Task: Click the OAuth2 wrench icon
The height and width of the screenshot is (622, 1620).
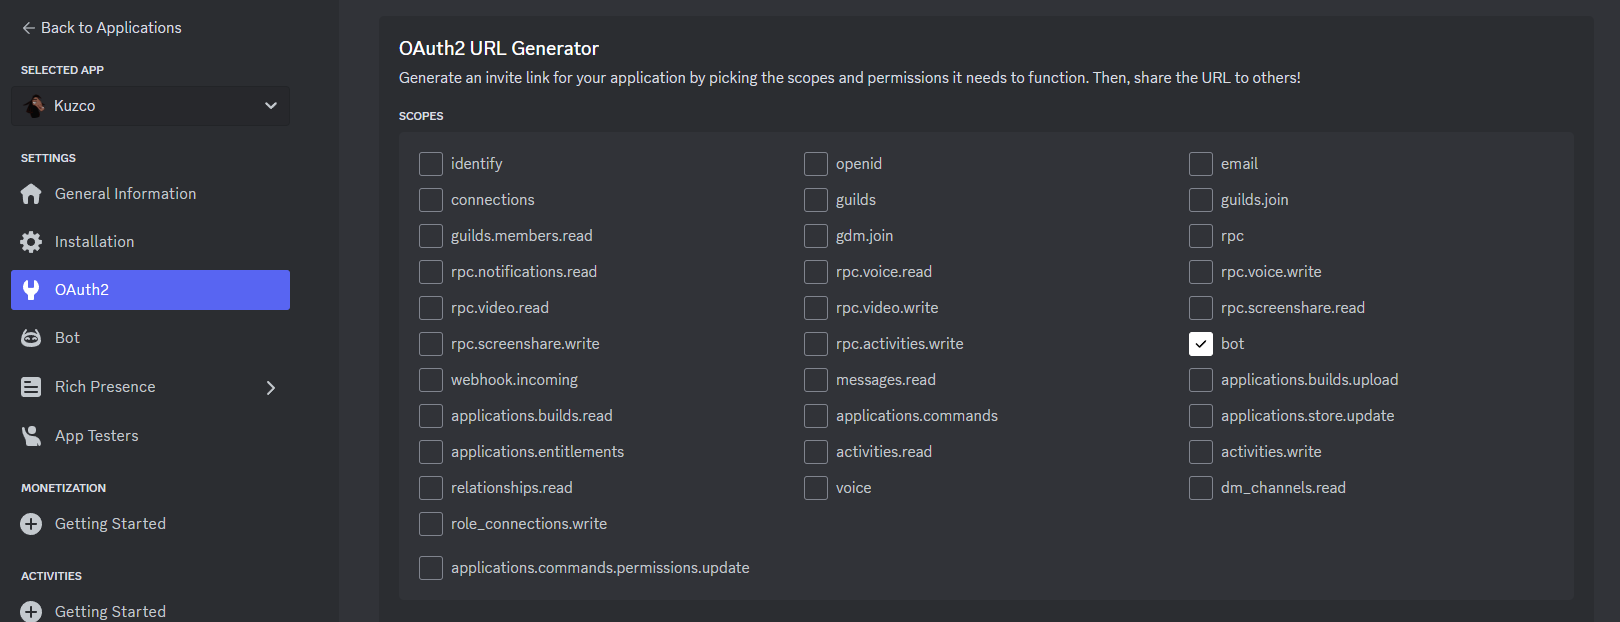Action: pyautogui.click(x=31, y=290)
